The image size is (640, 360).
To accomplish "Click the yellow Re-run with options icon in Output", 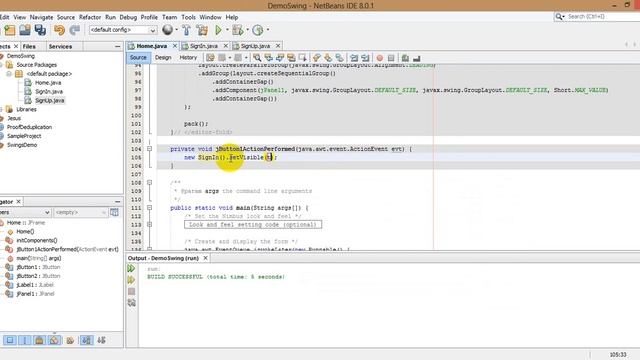I will [x=131, y=280].
